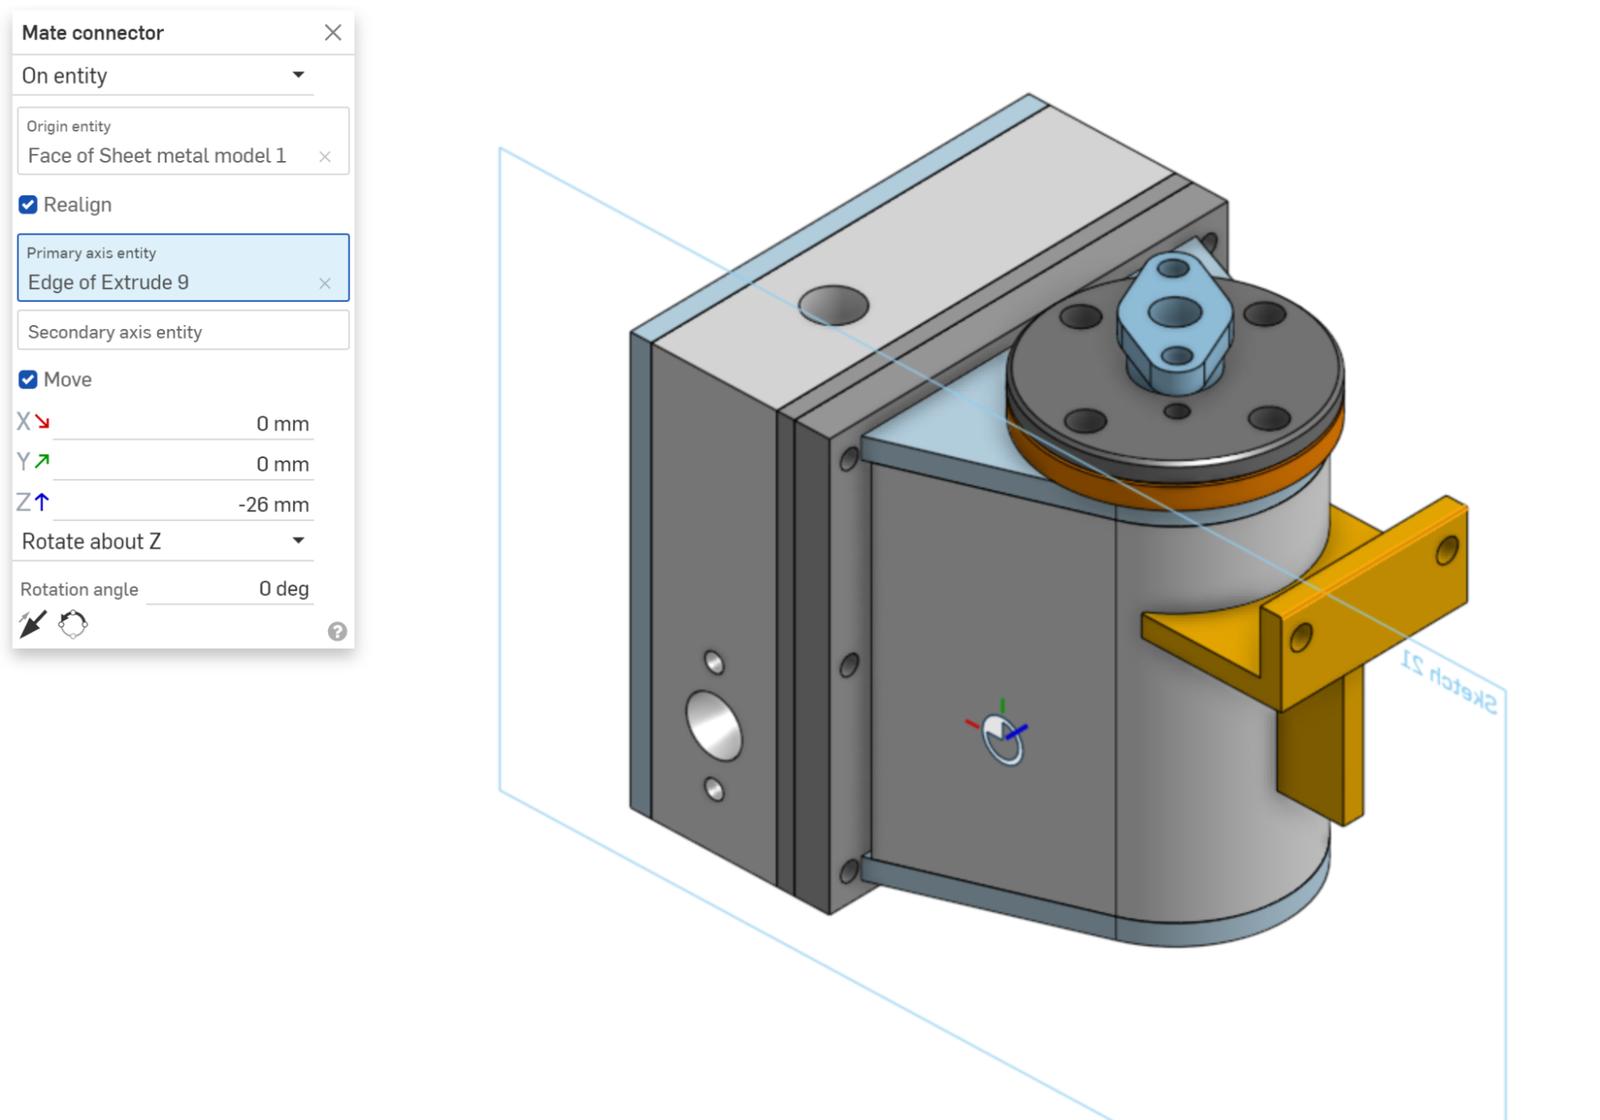Close the Mate connector dialog
Viewport: 1600px width, 1120px height.
pyautogui.click(x=332, y=32)
